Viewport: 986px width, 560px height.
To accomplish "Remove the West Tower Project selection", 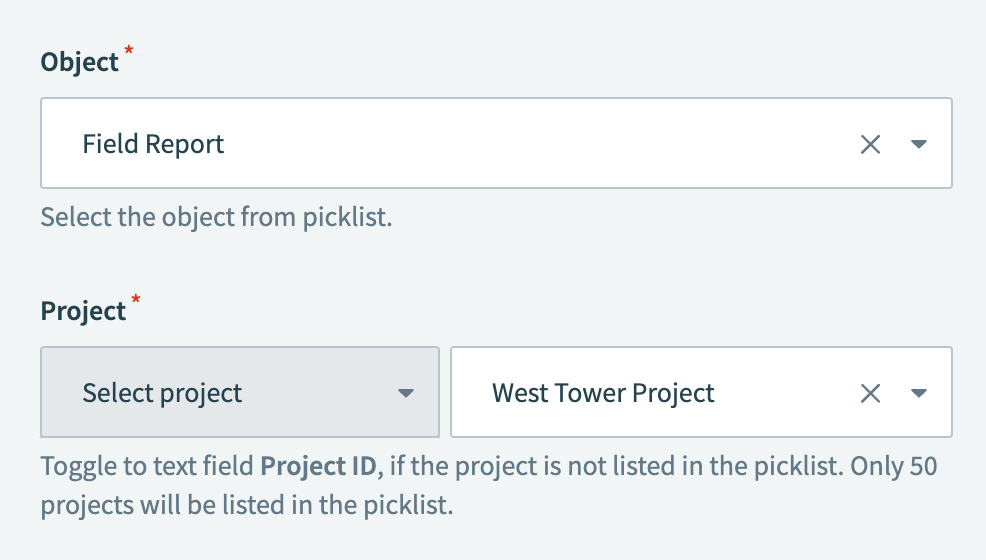I will click(x=870, y=393).
